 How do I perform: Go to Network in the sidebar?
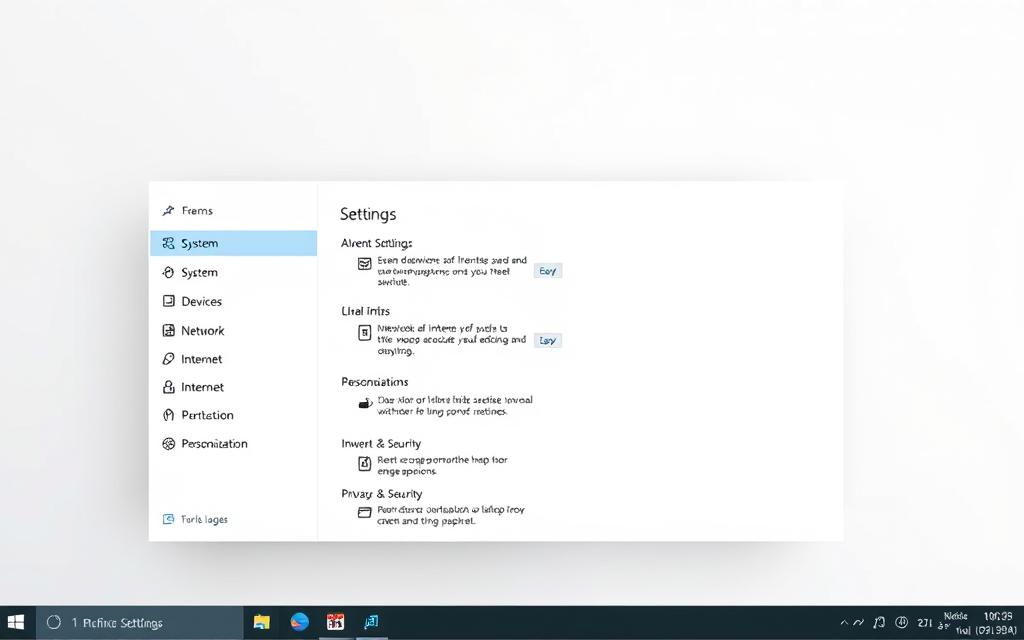point(202,330)
